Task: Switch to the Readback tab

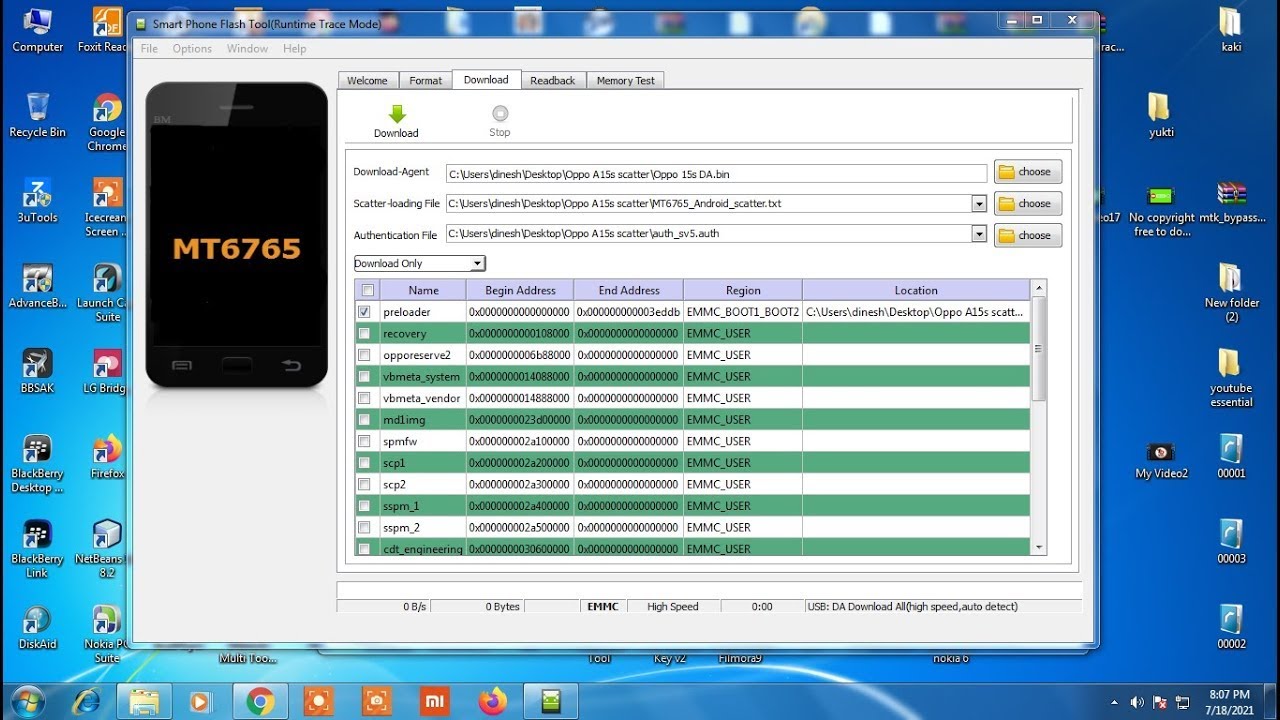Action: (553, 80)
